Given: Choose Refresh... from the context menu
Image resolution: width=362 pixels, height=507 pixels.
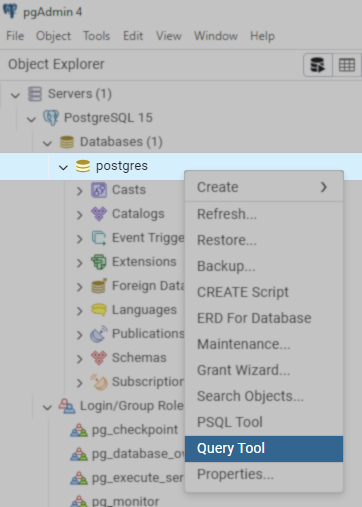Looking at the screenshot, I should coord(264,214).
